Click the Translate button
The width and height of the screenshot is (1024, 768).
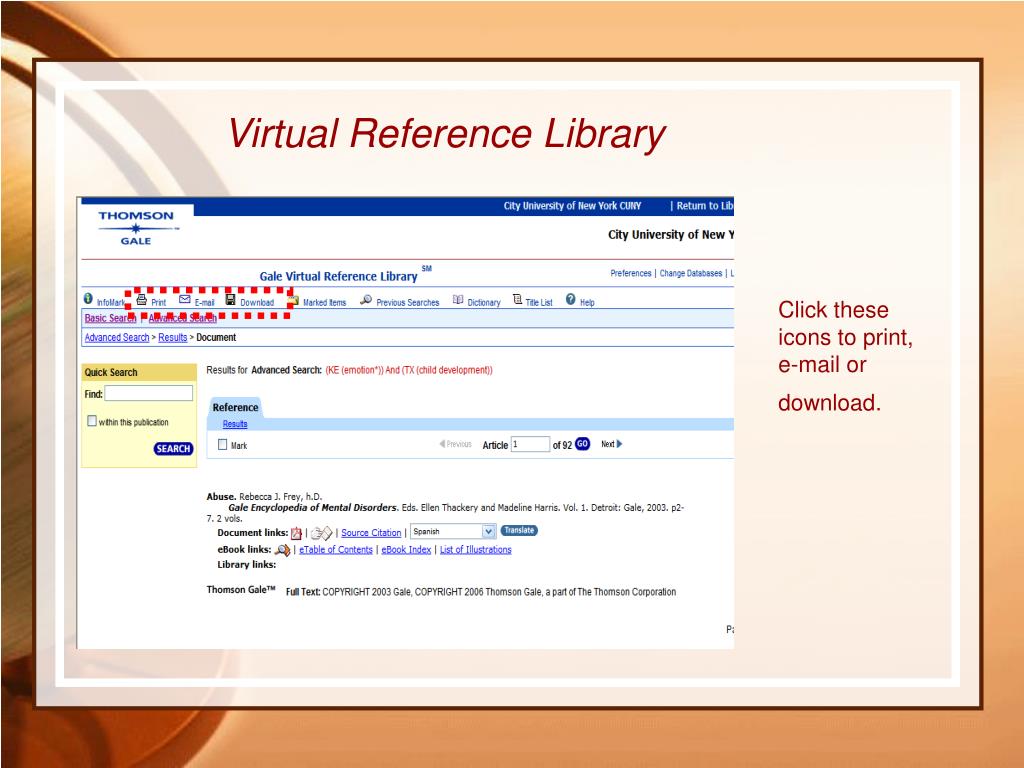click(519, 530)
